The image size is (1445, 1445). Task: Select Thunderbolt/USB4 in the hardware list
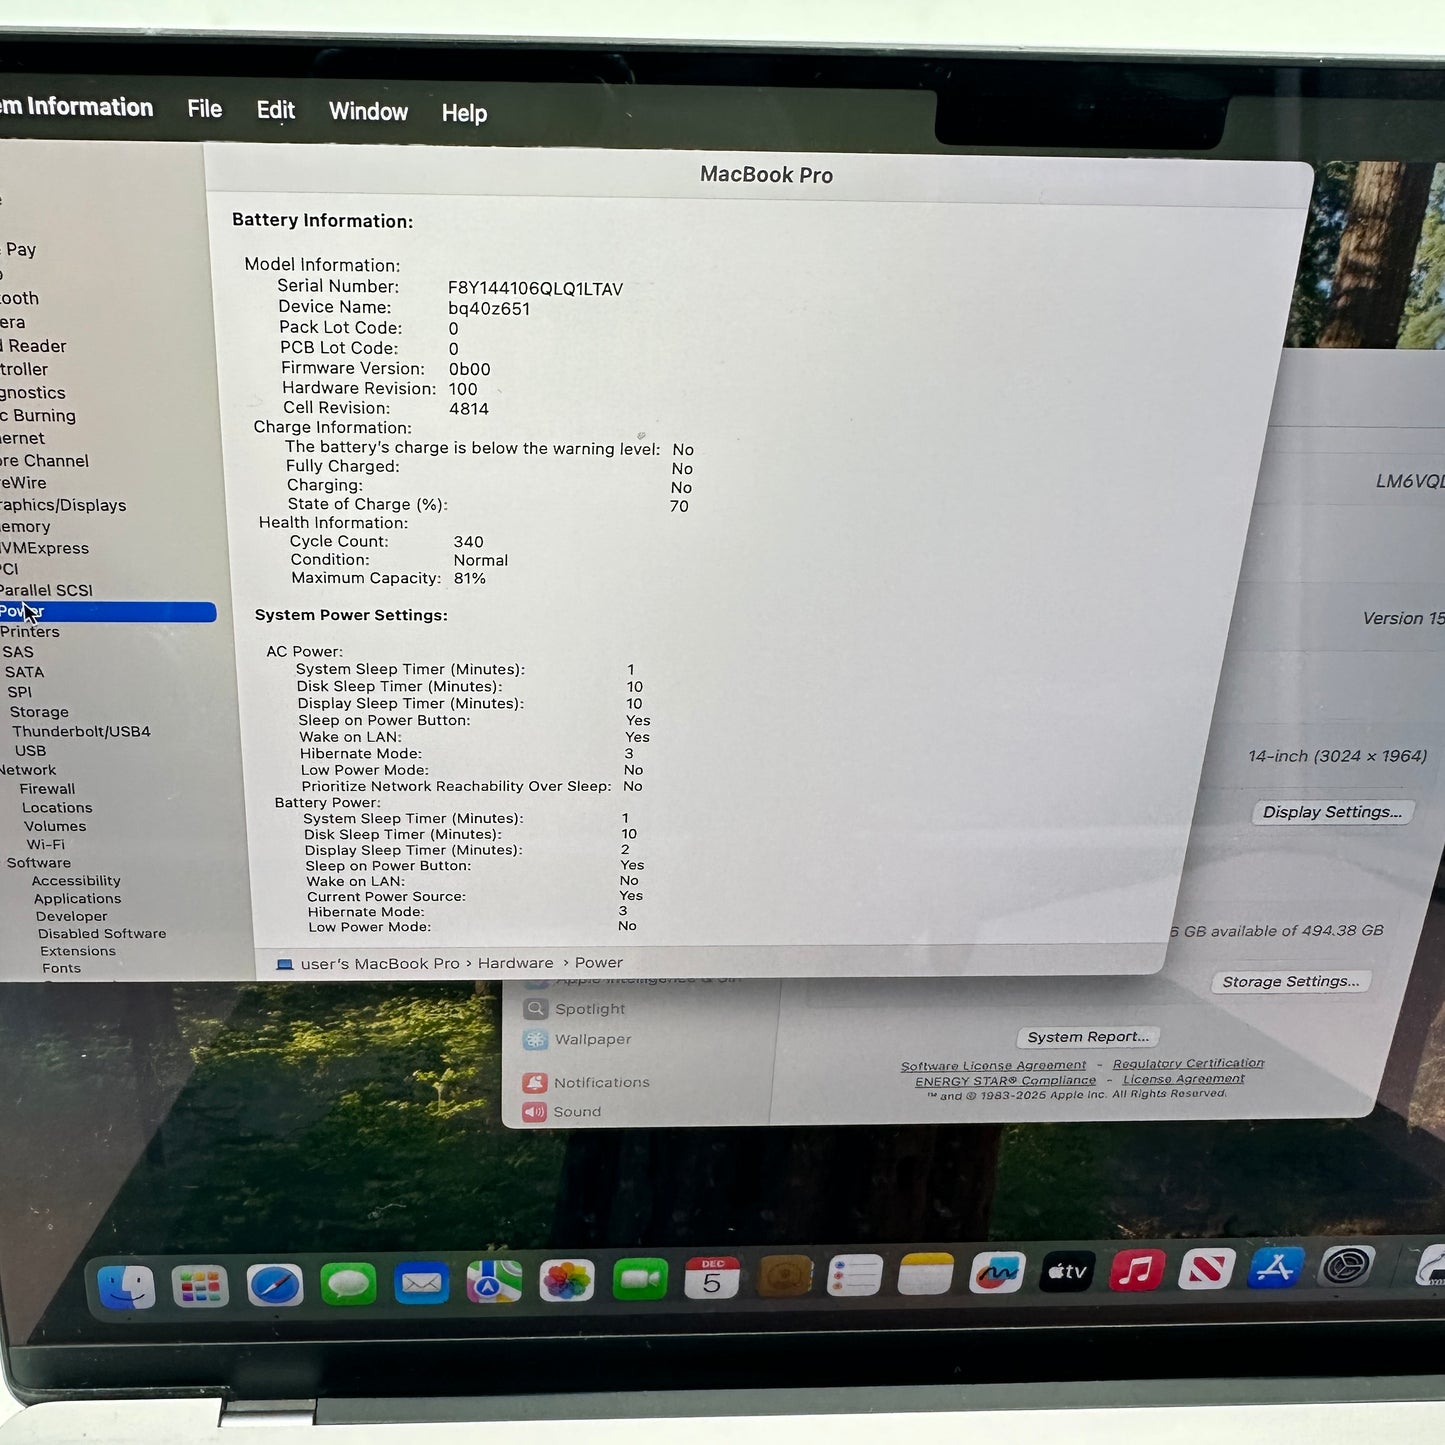click(82, 730)
